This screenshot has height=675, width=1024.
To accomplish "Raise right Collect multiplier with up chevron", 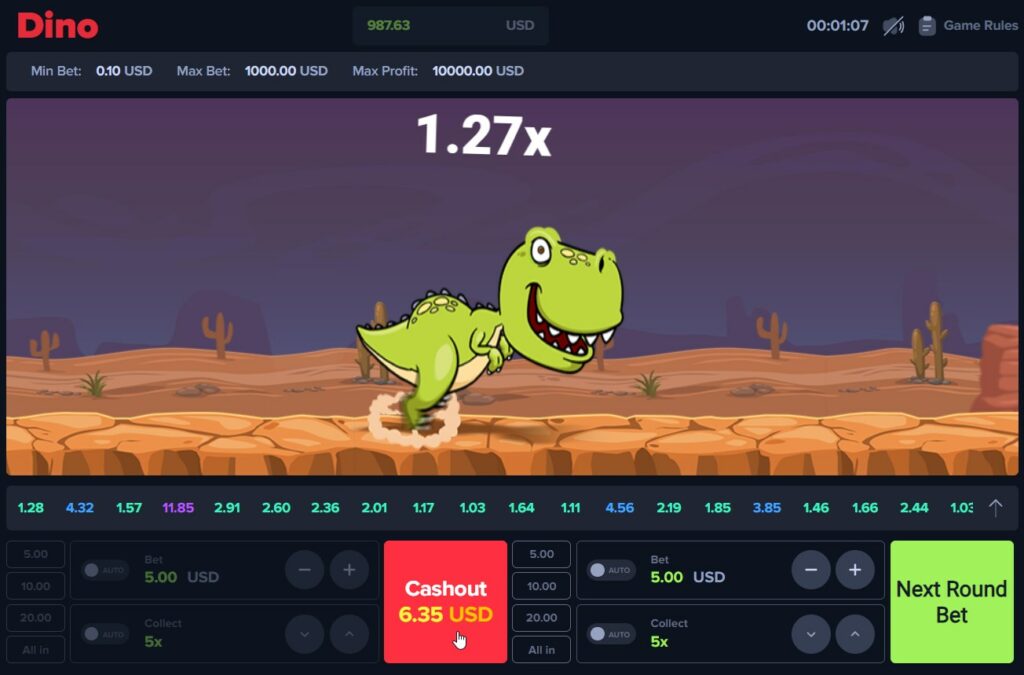I will click(x=855, y=634).
